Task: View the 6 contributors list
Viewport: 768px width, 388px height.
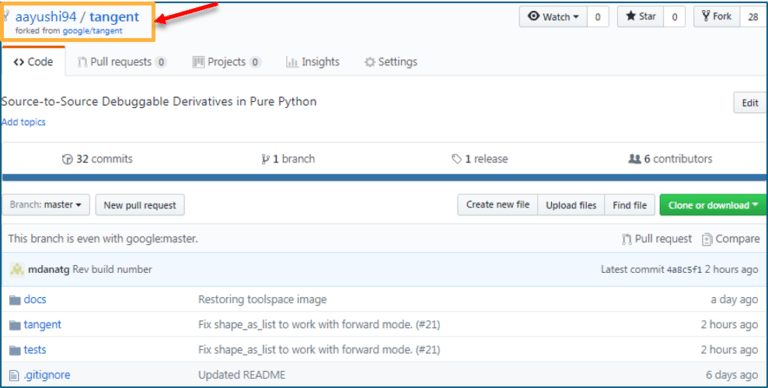Action: coord(671,159)
